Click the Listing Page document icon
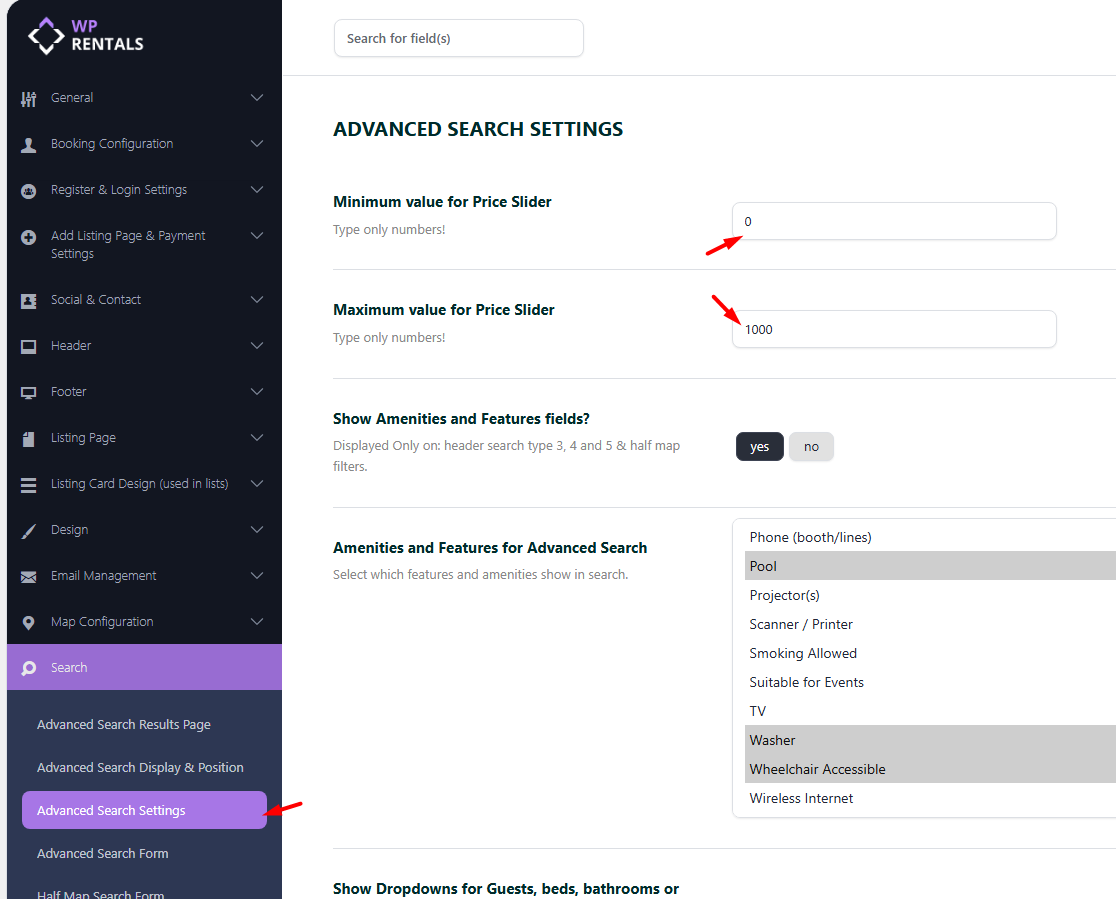 tap(29, 438)
